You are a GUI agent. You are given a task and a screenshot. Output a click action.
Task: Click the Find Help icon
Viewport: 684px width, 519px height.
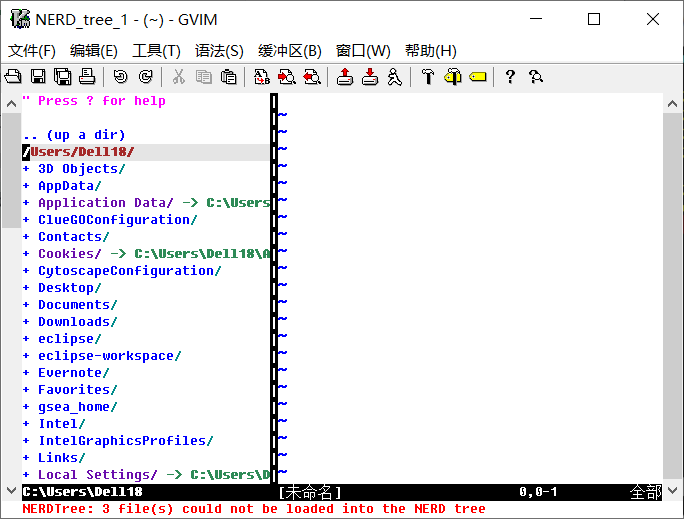(536, 77)
